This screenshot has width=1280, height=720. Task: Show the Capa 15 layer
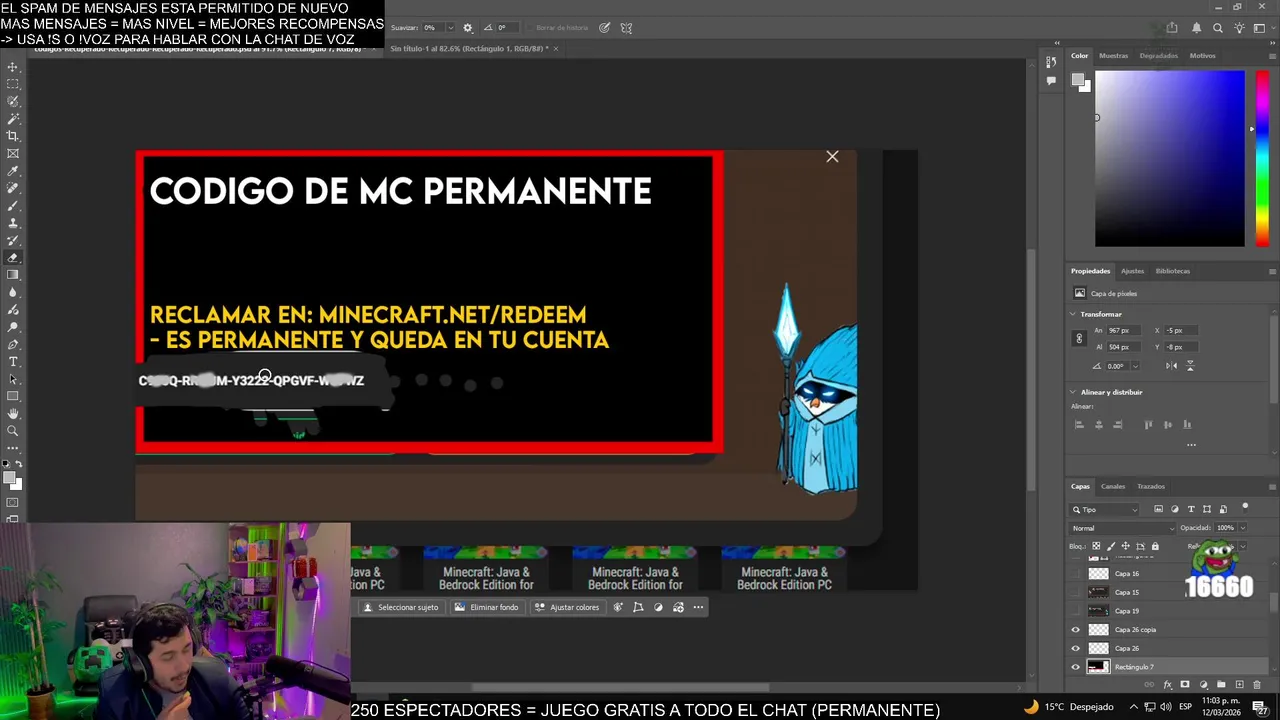click(x=1076, y=592)
